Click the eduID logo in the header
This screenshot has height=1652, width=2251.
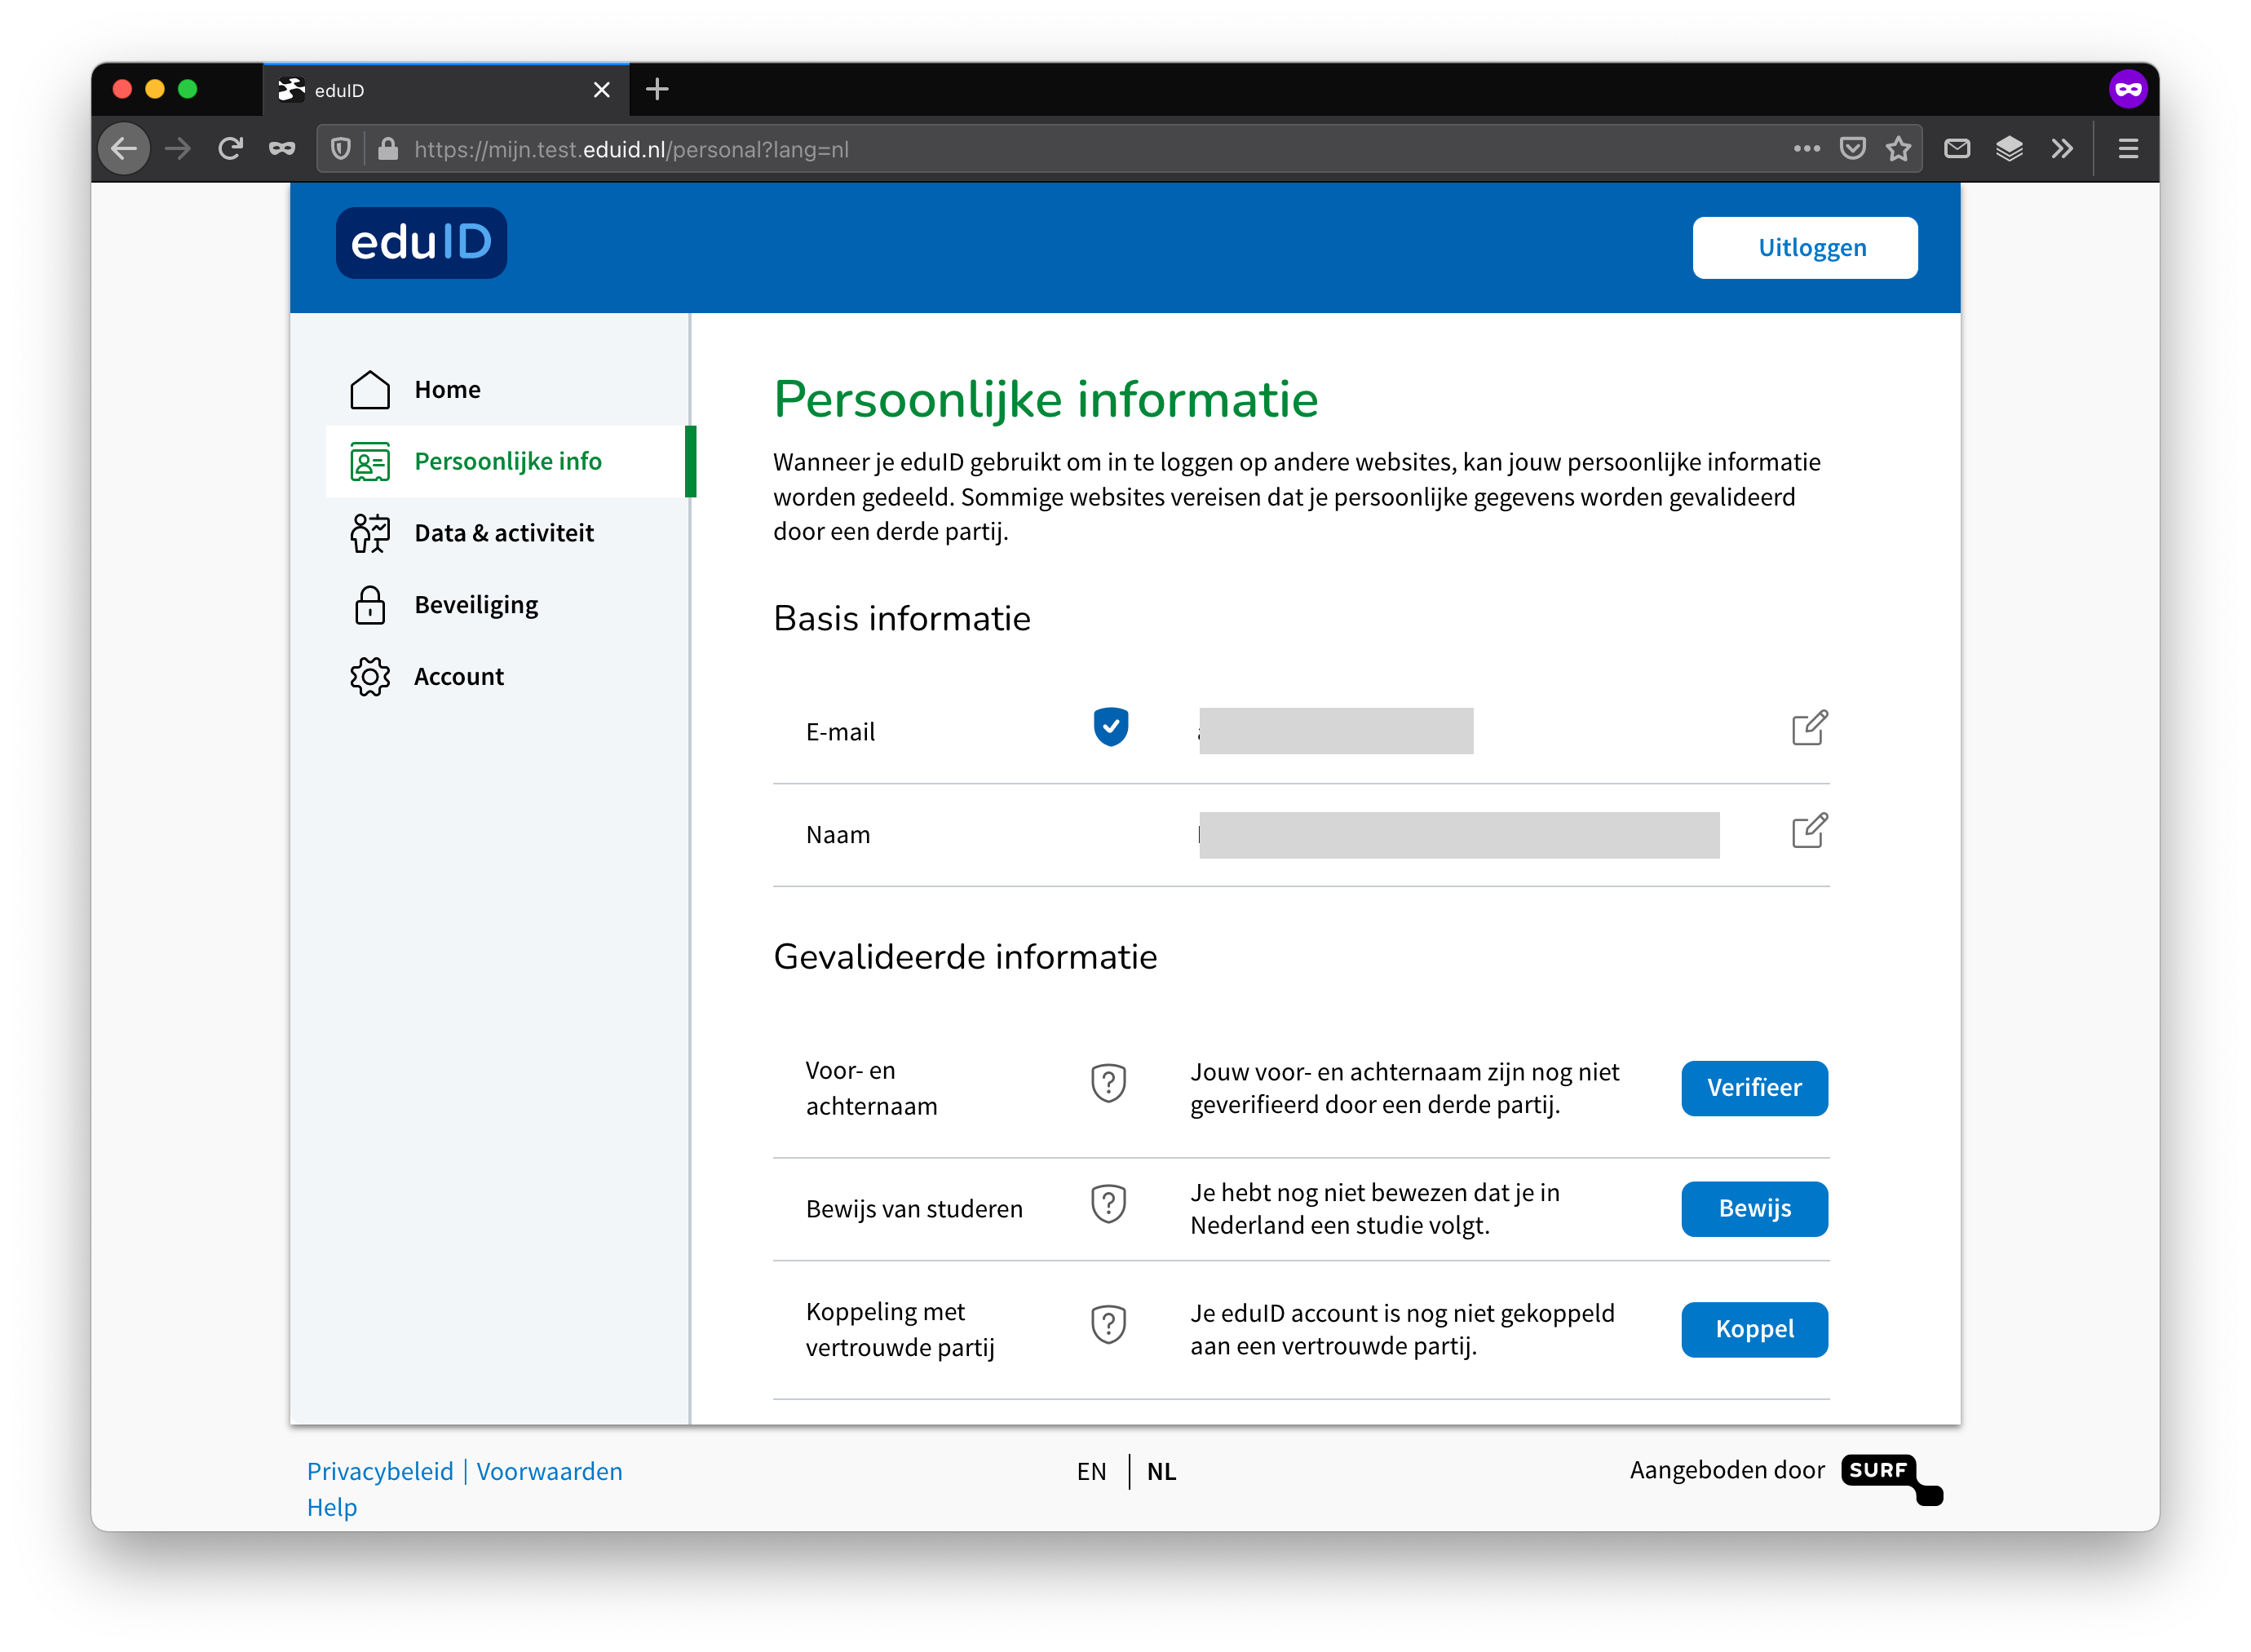421,243
